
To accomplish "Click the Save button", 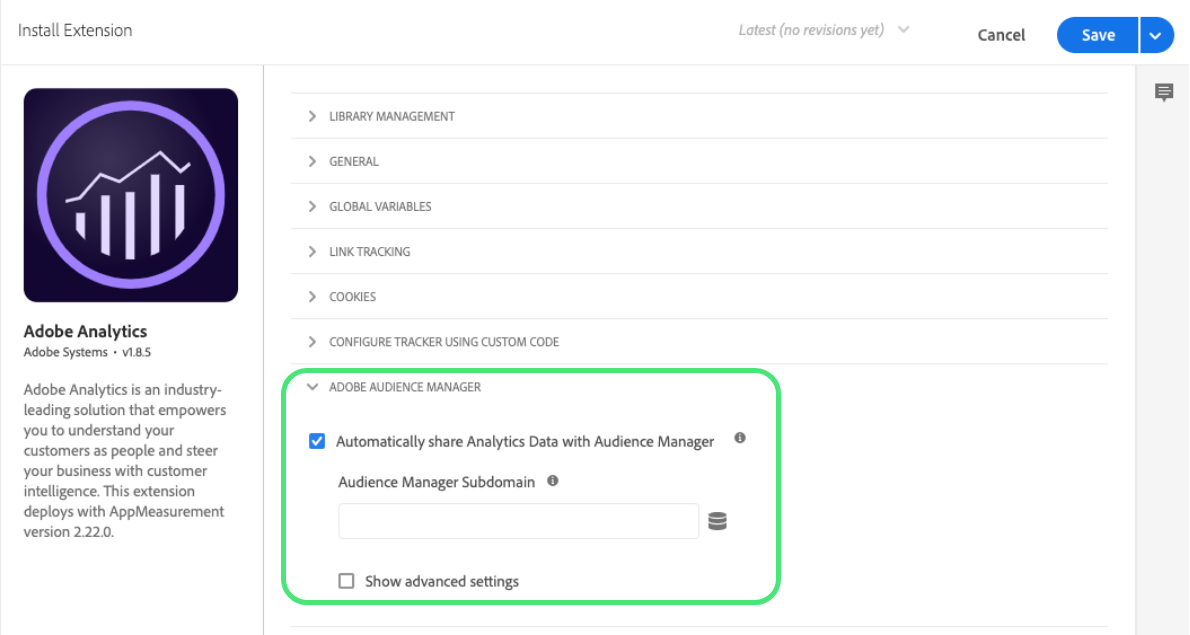I will coord(1097,35).
